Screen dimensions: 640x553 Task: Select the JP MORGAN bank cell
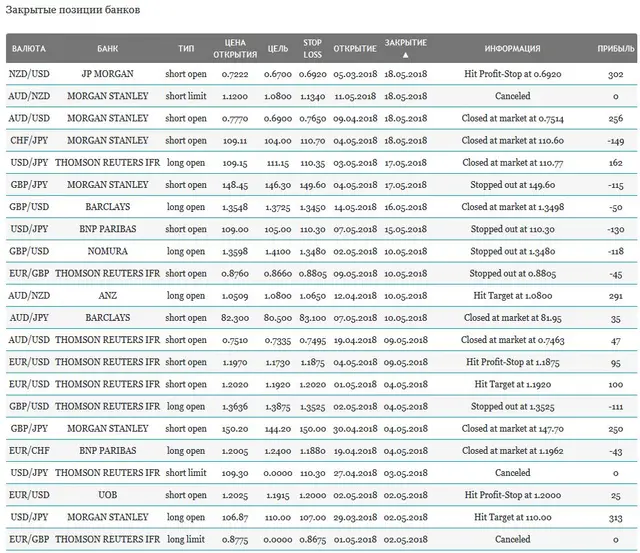(x=107, y=74)
